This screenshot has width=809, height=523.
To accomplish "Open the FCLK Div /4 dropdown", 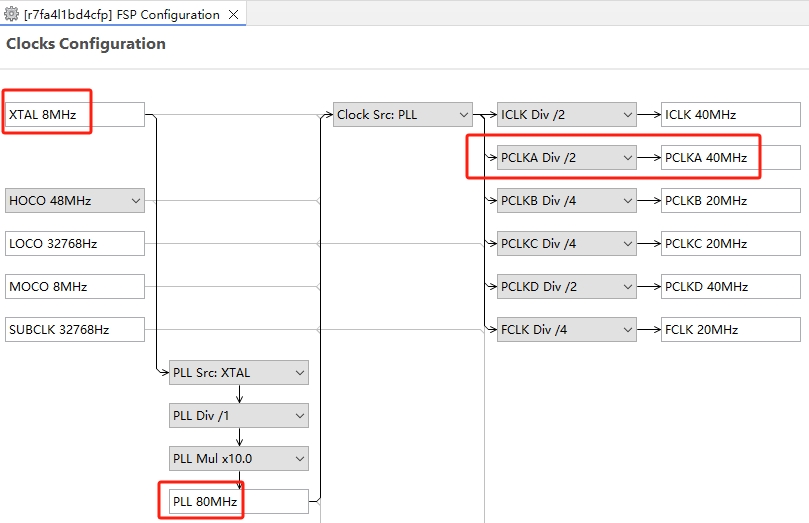I will point(567,330).
